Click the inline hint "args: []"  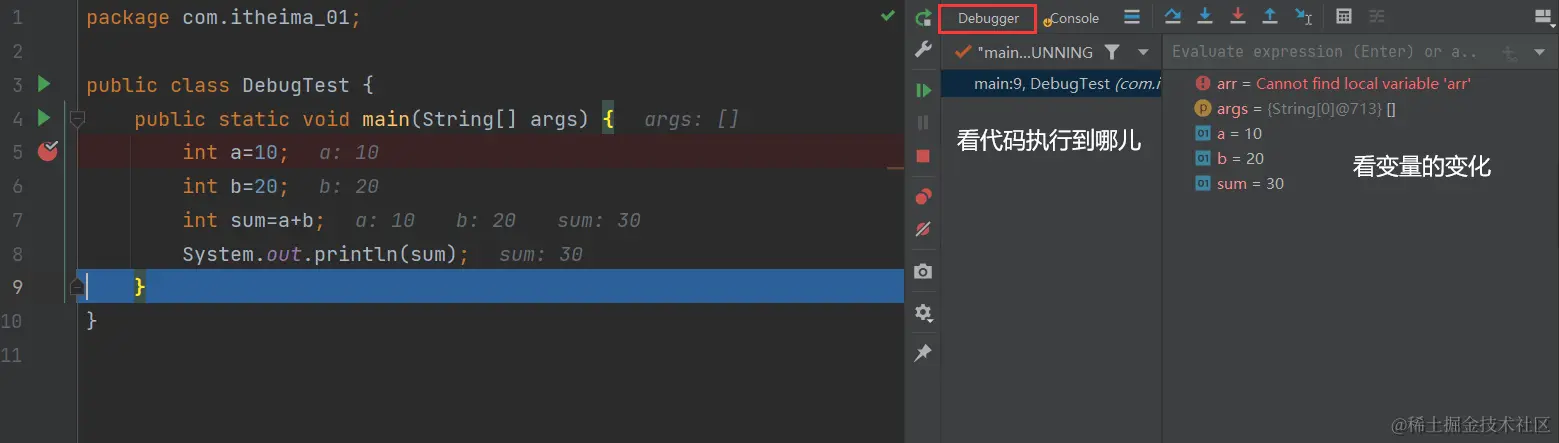[691, 119]
